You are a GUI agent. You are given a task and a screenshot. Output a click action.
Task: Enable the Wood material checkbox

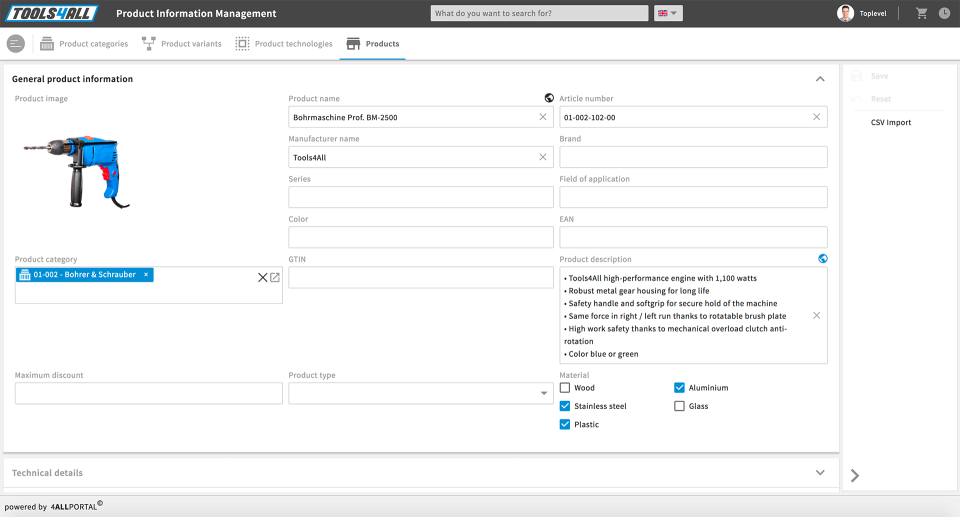coord(565,388)
